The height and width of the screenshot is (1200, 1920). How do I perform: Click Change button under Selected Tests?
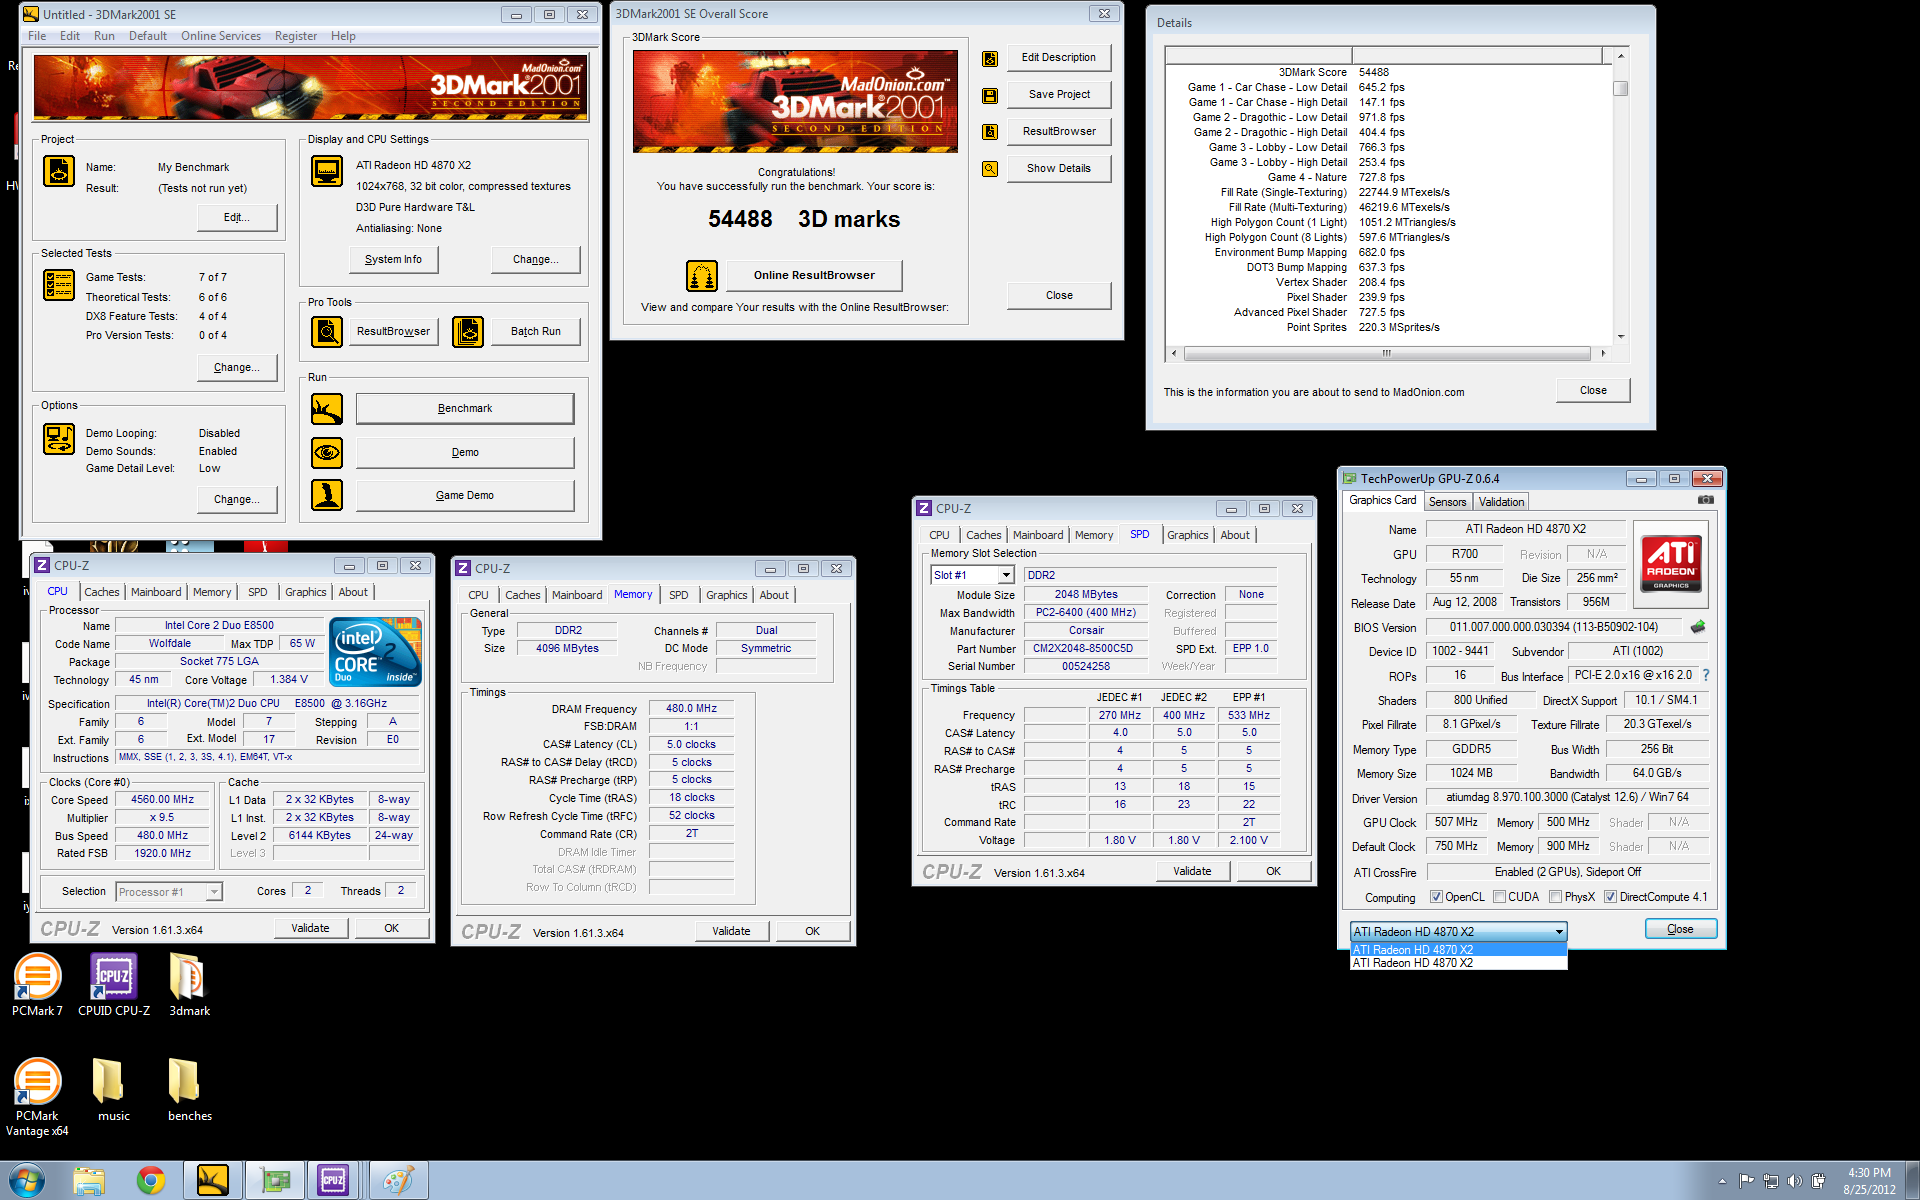tap(236, 368)
